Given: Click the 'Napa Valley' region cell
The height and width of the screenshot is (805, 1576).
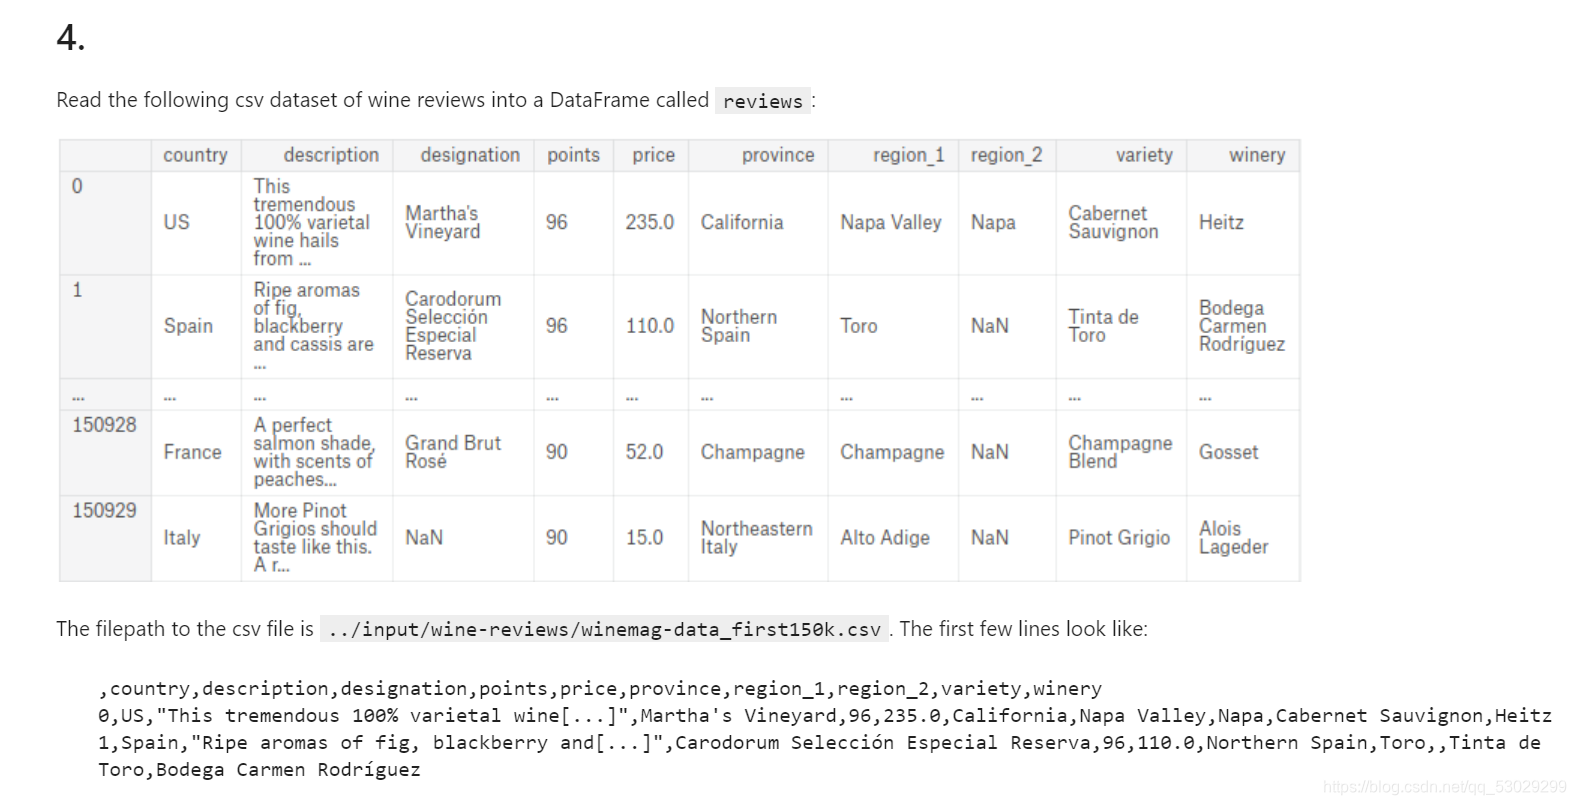Looking at the screenshot, I should (x=893, y=223).
